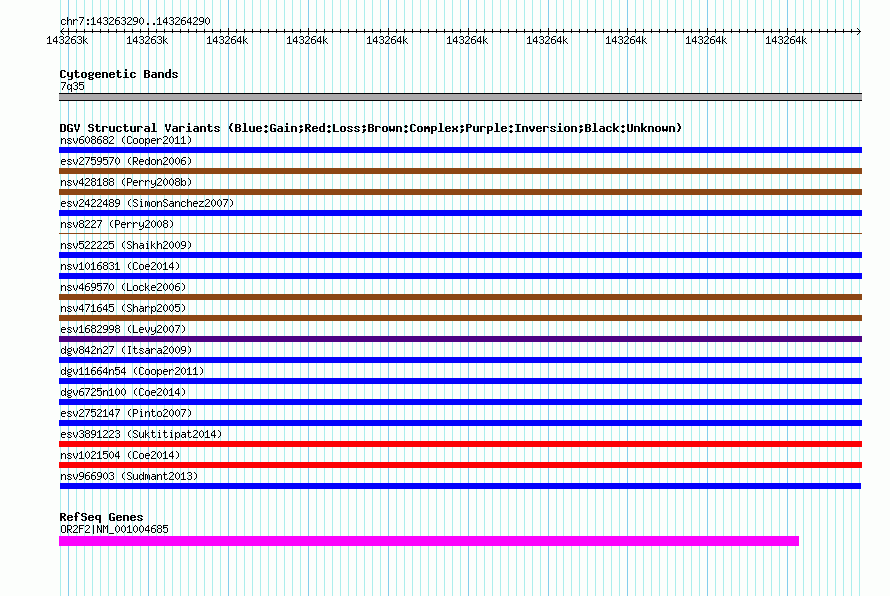The width and height of the screenshot is (890, 596).
Task: Open variant esv2752147 (Pinto2007) label
Action: (x=126, y=413)
